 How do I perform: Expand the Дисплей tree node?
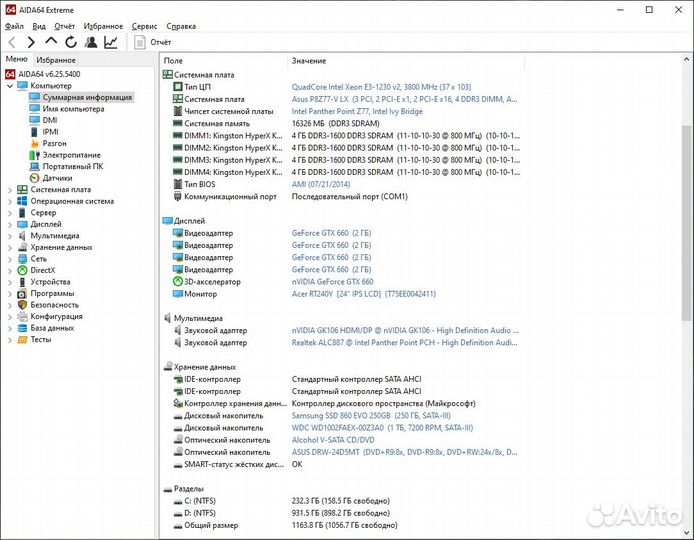point(10,224)
